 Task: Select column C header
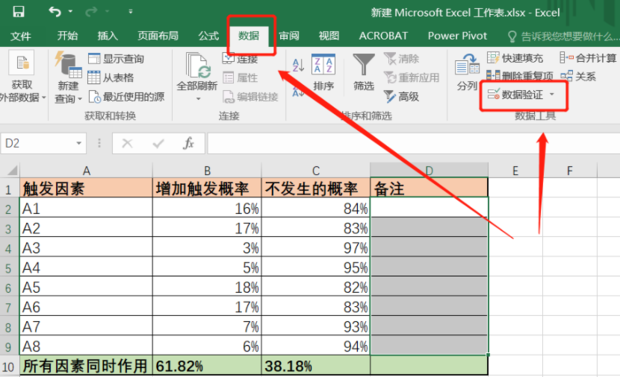pos(316,171)
